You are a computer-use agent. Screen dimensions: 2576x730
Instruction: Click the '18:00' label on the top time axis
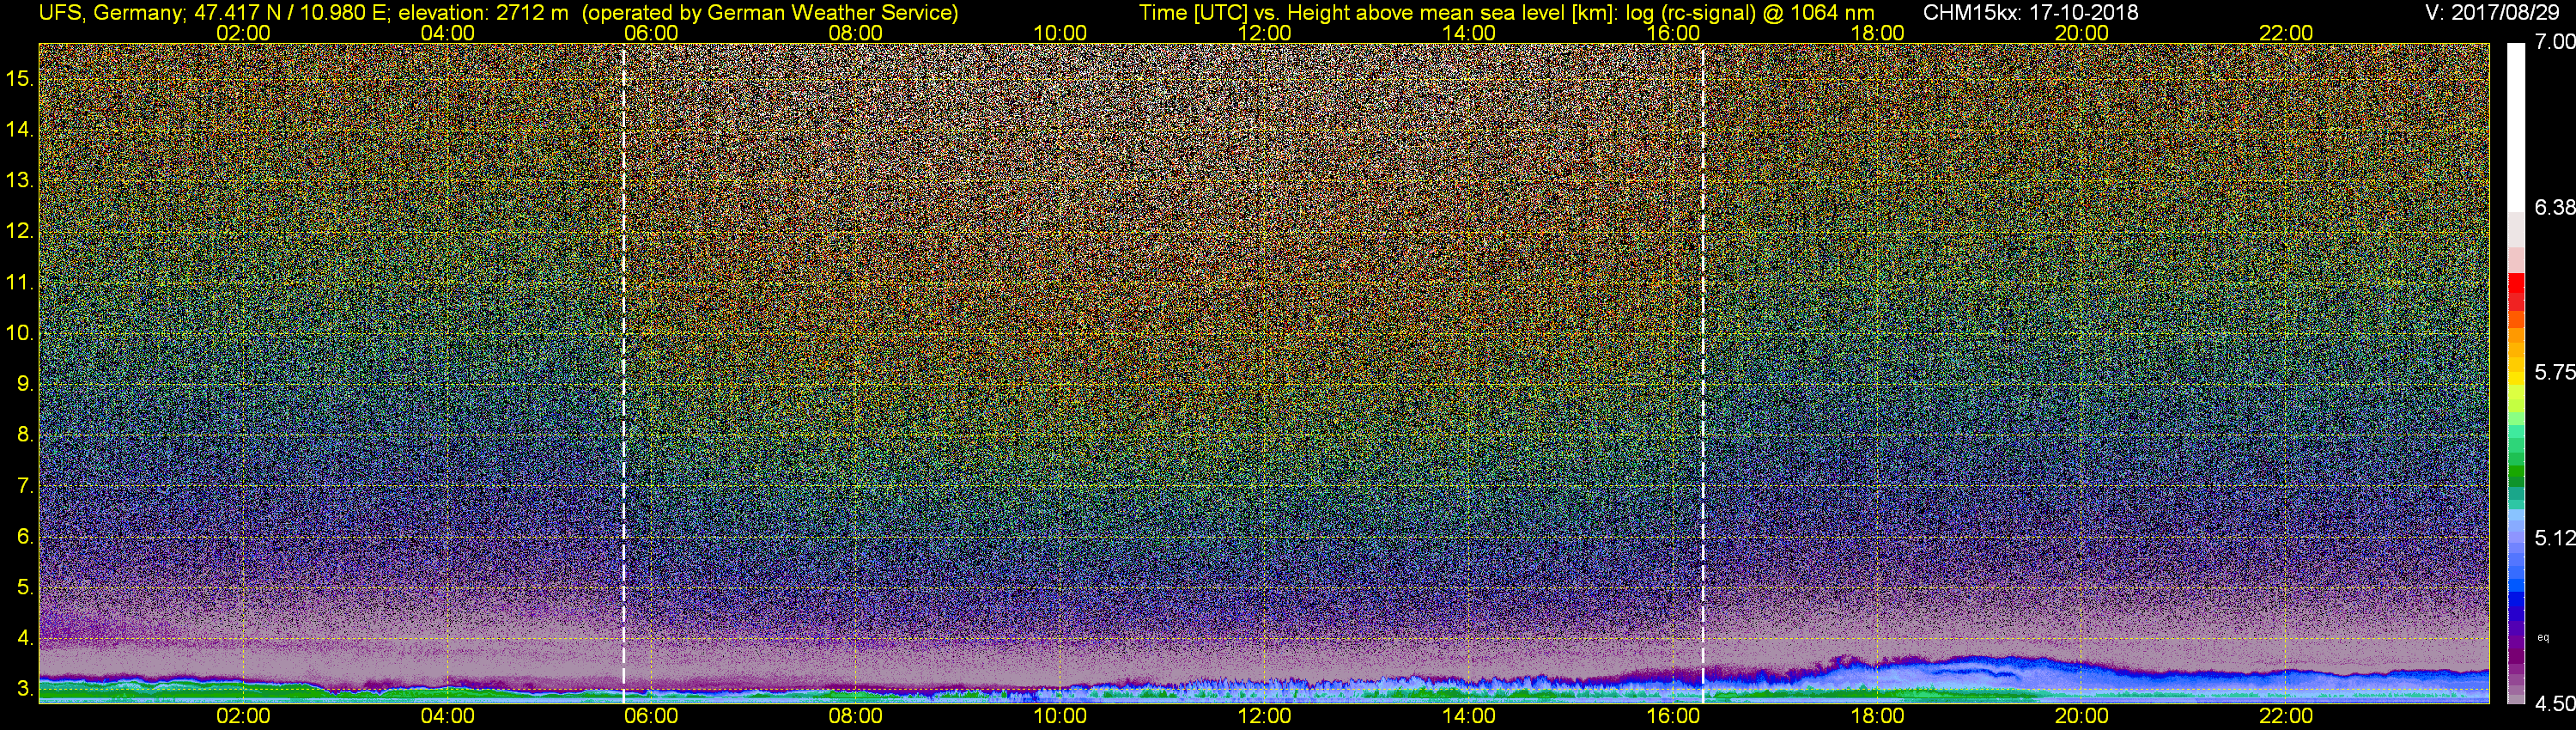tap(1877, 33)
